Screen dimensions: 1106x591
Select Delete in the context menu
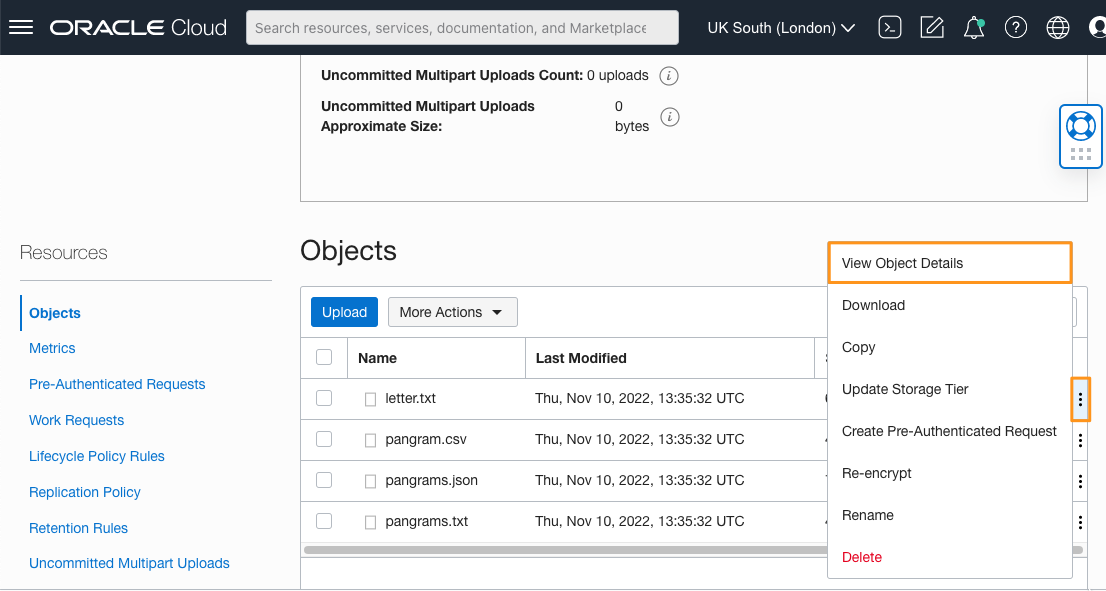pyautogui.click(x=862, y=557)
